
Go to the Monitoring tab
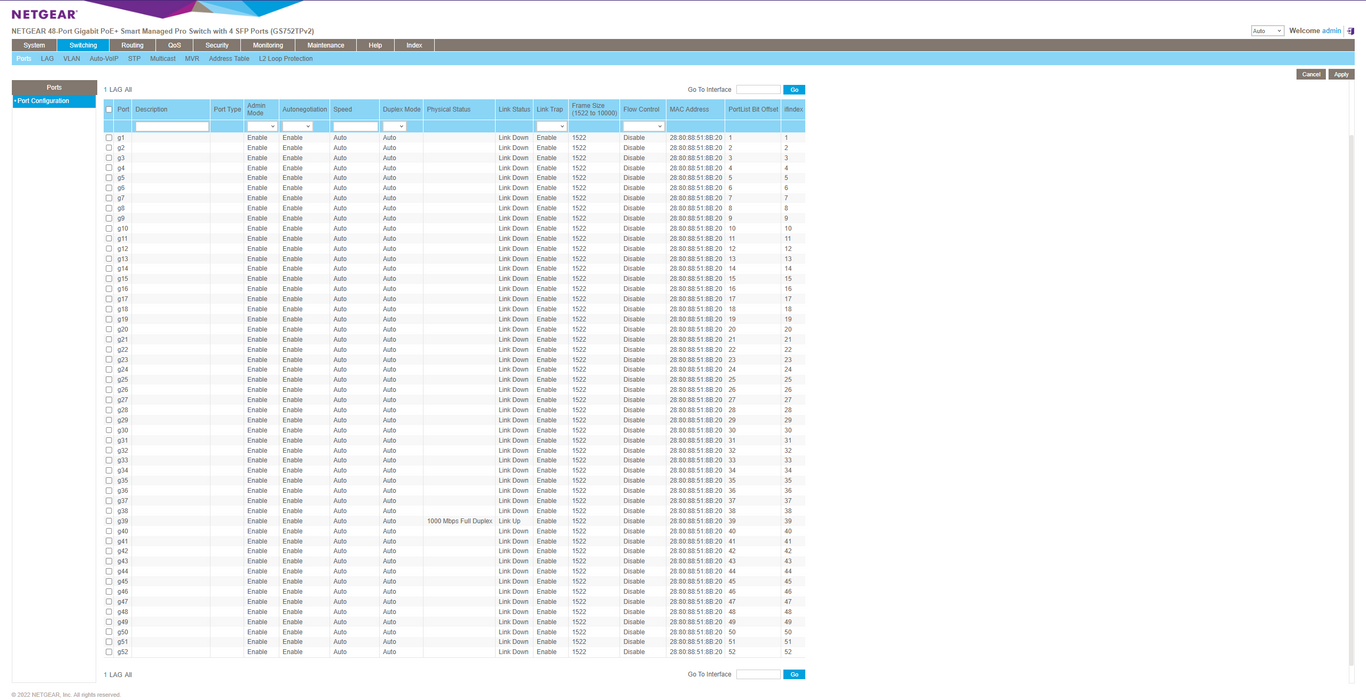tap(268, 45)
